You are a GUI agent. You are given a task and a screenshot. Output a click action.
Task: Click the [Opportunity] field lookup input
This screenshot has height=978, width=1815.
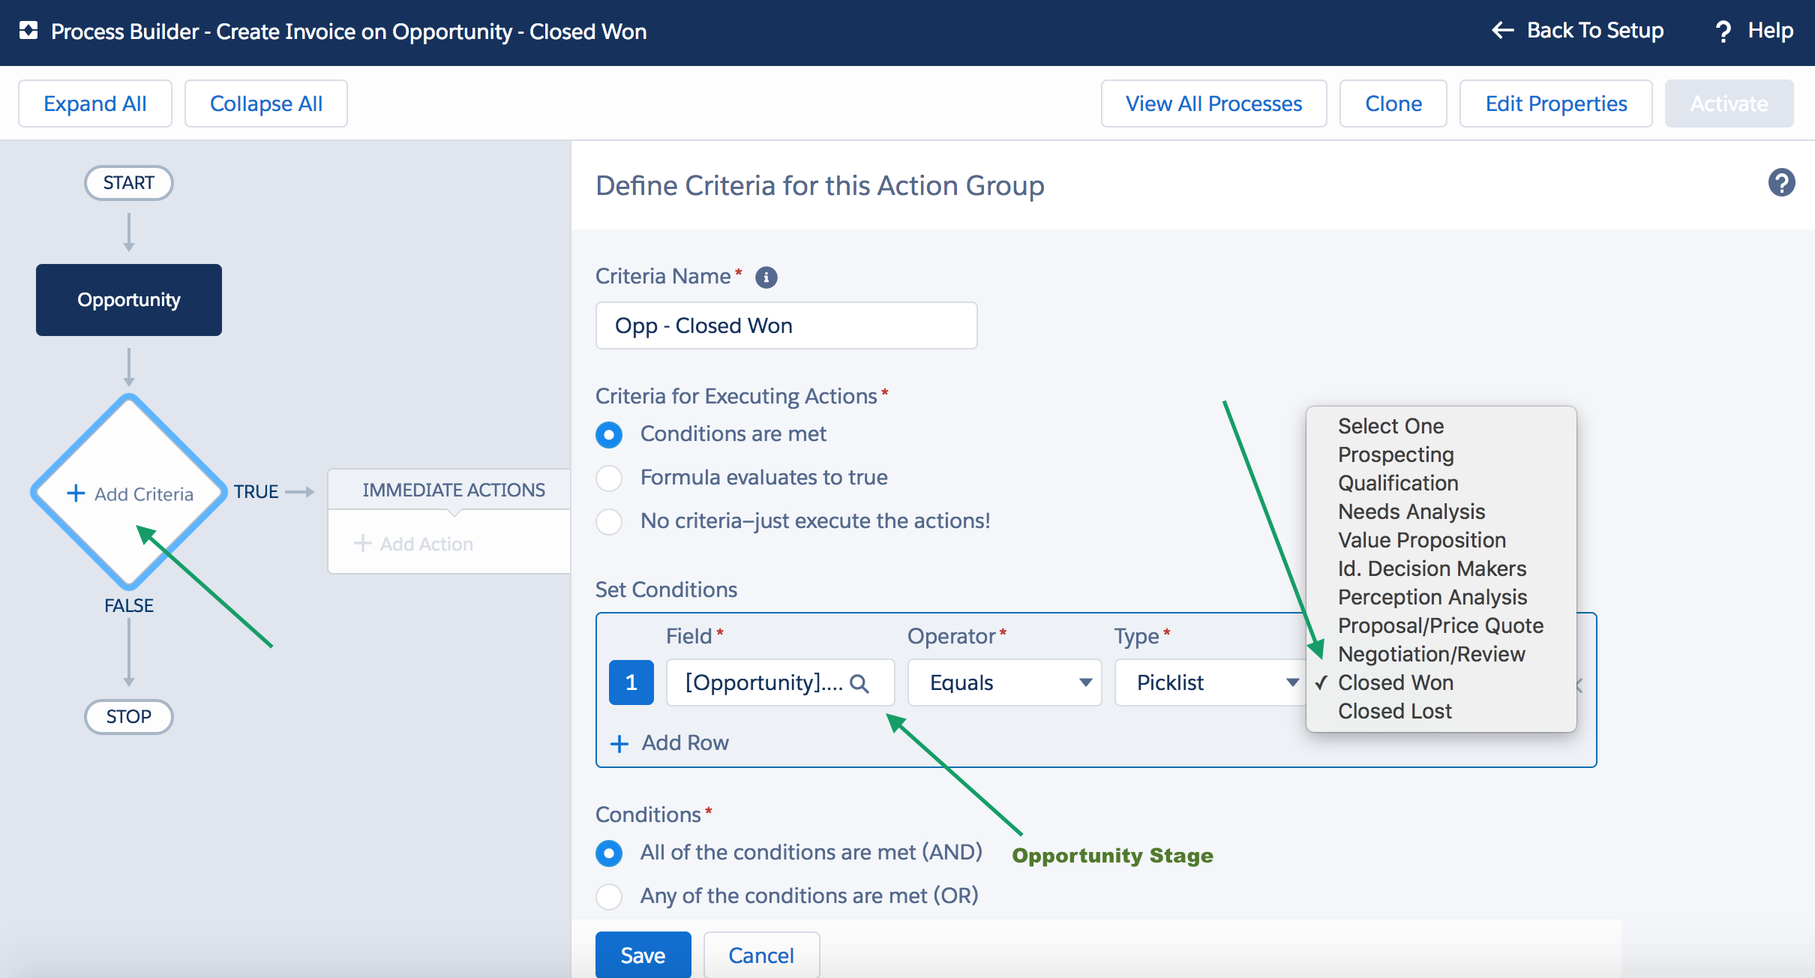(x=780, y=683)
